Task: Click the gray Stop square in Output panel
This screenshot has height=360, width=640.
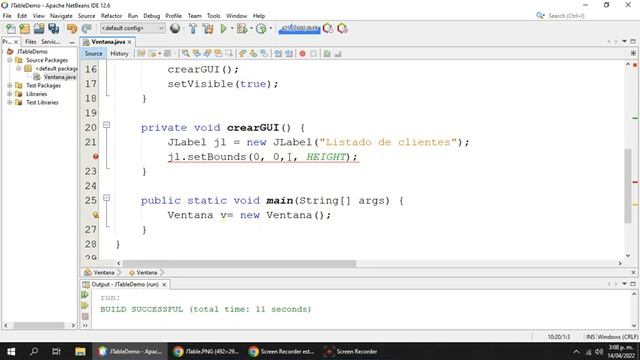Action: (85, 316)
